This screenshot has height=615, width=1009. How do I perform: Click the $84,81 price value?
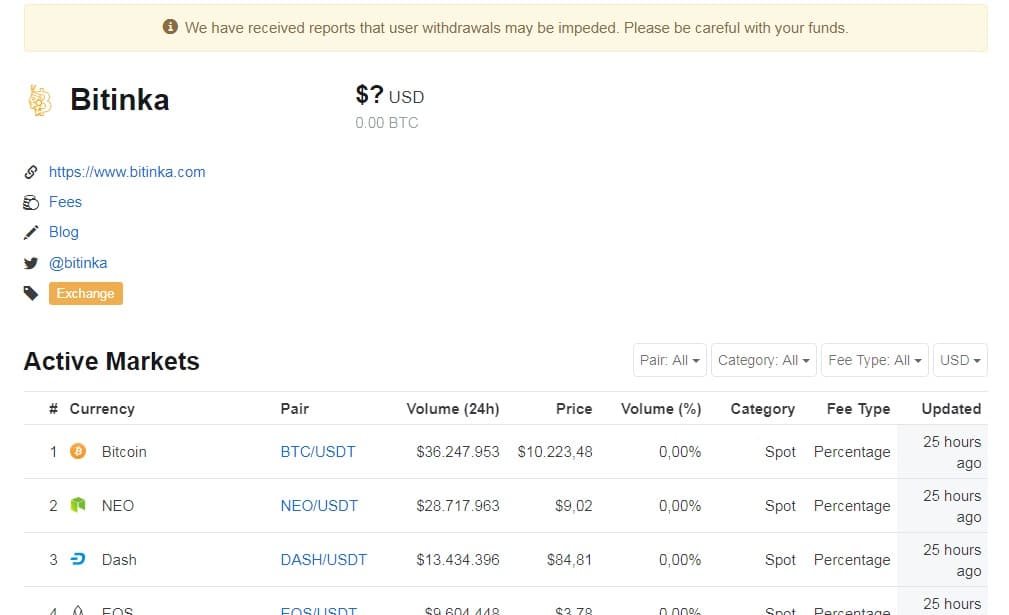pos(569,560)
